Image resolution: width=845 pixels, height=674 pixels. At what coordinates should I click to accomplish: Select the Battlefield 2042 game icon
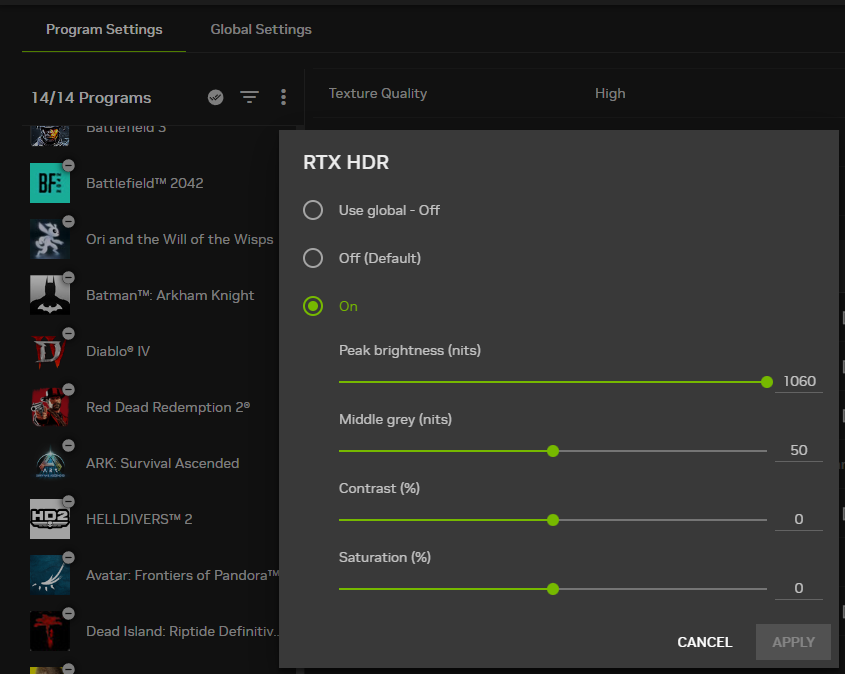click(50, 183)
